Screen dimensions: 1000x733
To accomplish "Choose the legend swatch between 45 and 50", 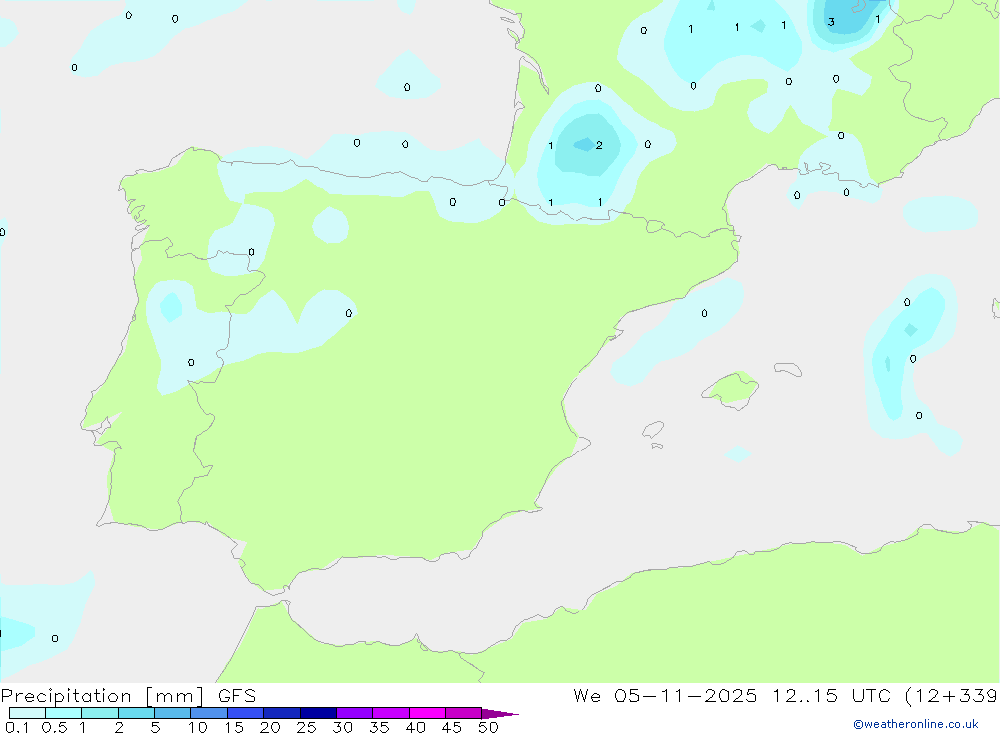I will click(464, 713).
